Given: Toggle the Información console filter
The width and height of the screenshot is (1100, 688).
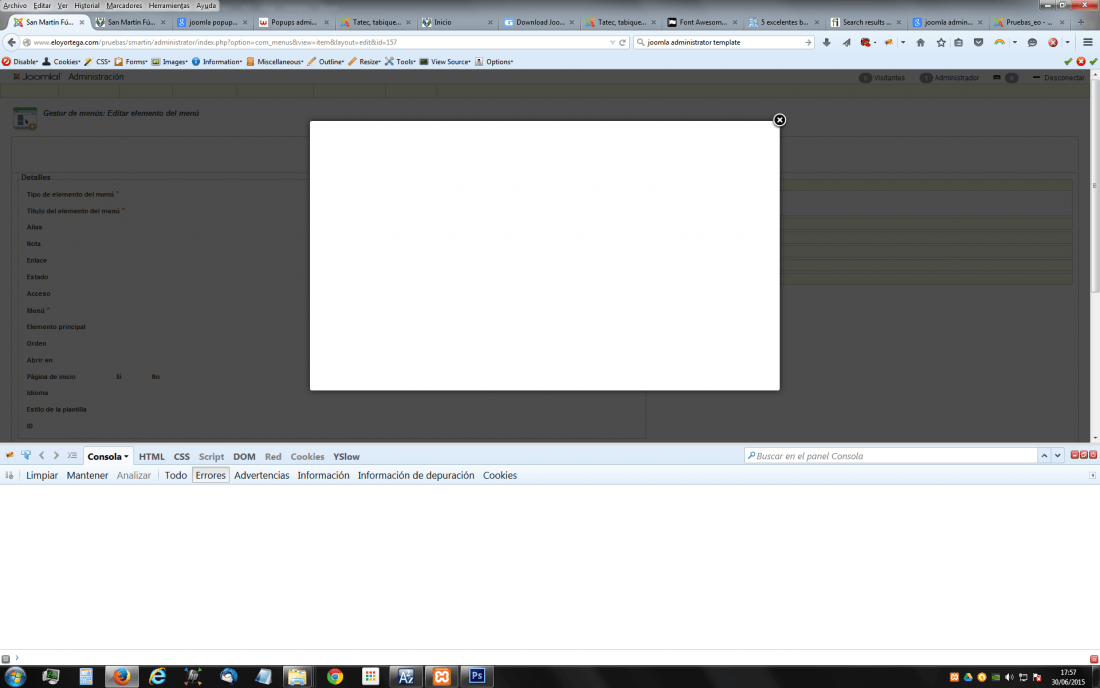Looking at the screenshot, I should 323,475.
